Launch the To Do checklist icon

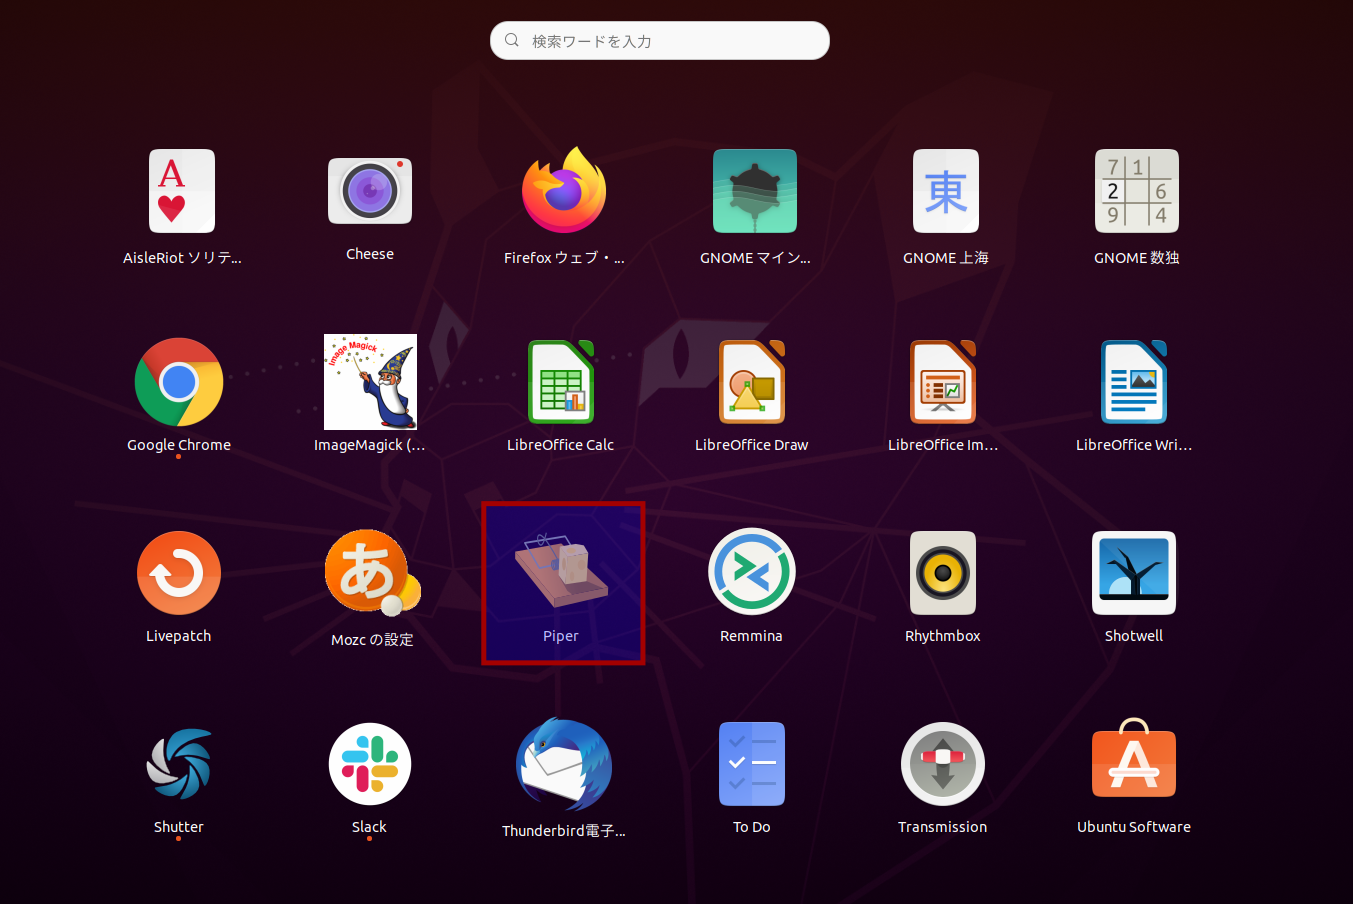click(x=752, y=764)
